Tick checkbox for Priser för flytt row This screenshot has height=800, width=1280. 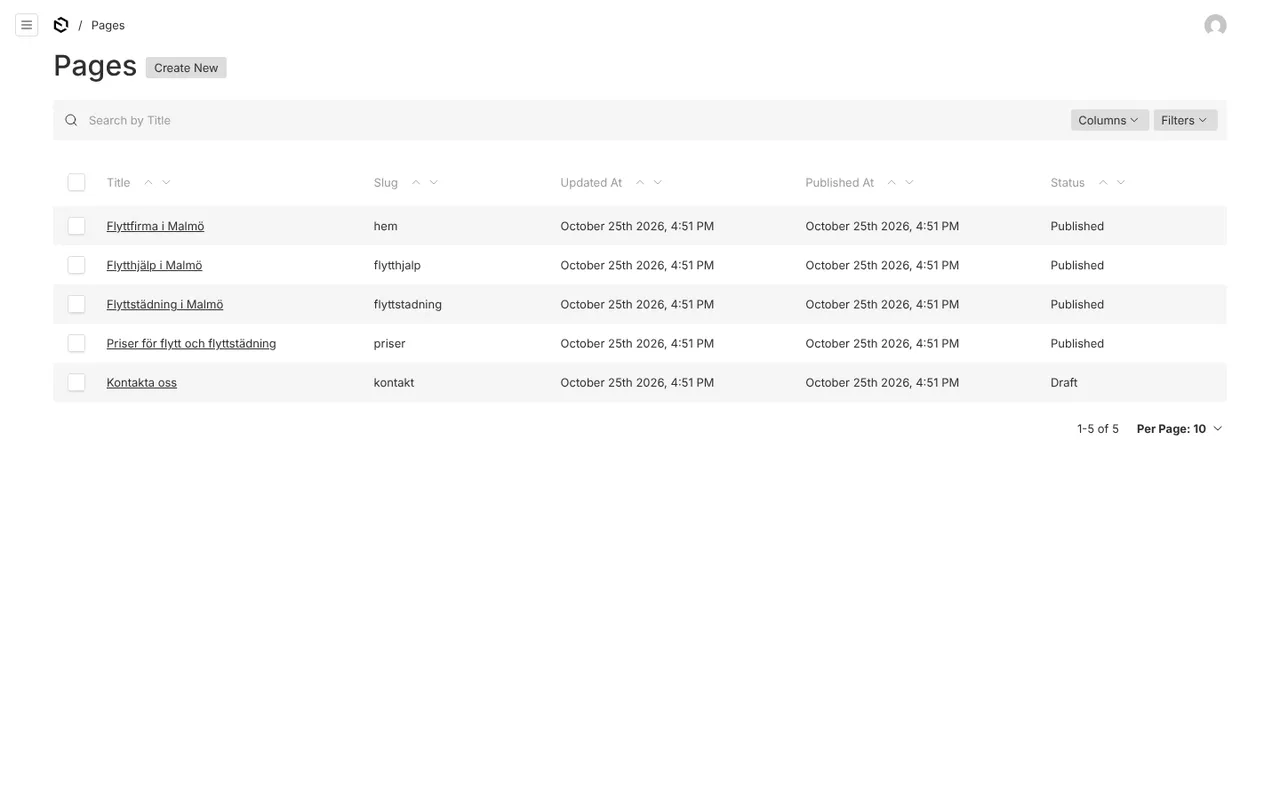(x=77, y=343)
